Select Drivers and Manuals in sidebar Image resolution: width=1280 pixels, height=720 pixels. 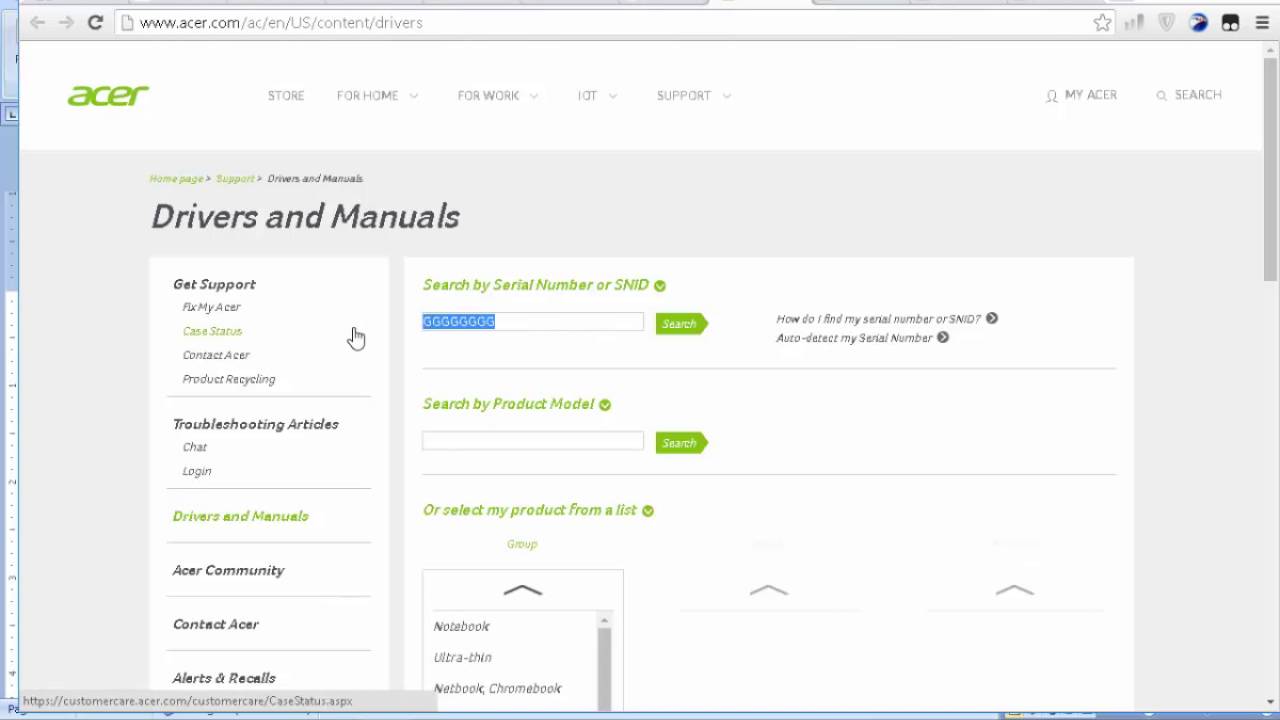point(241,516)
